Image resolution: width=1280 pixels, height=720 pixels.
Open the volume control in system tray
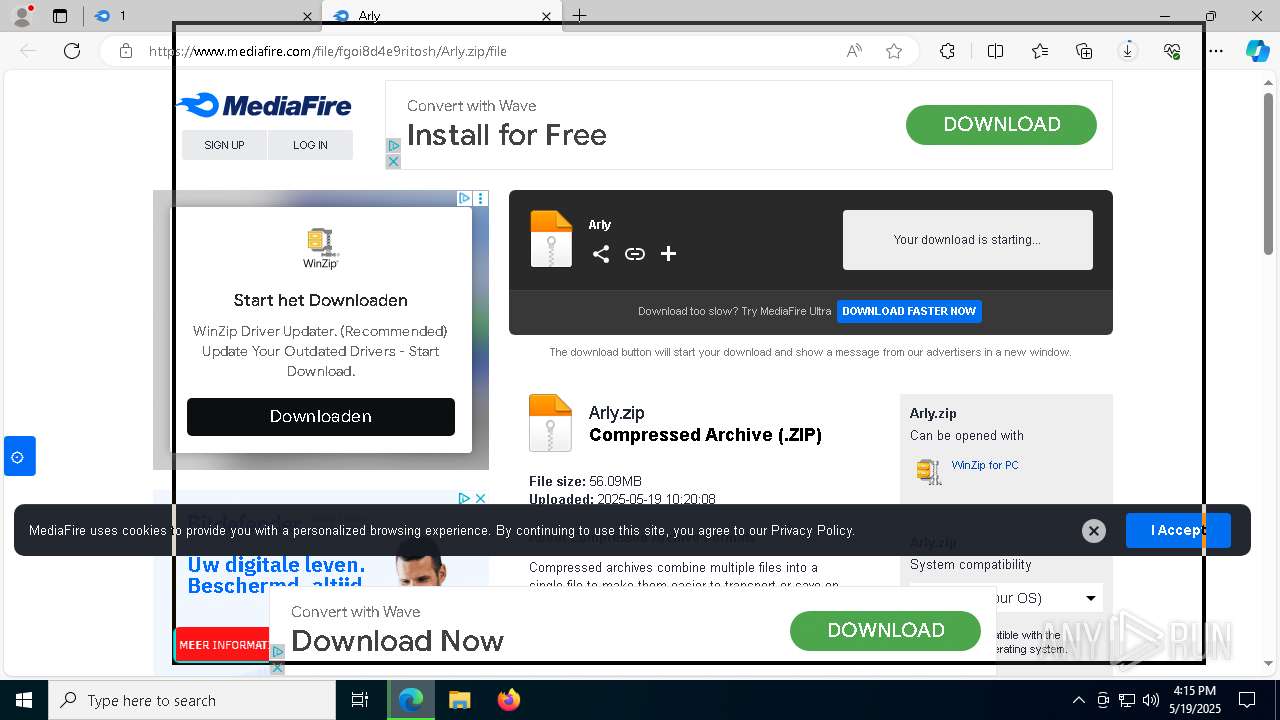click(x=1151, y=700)
